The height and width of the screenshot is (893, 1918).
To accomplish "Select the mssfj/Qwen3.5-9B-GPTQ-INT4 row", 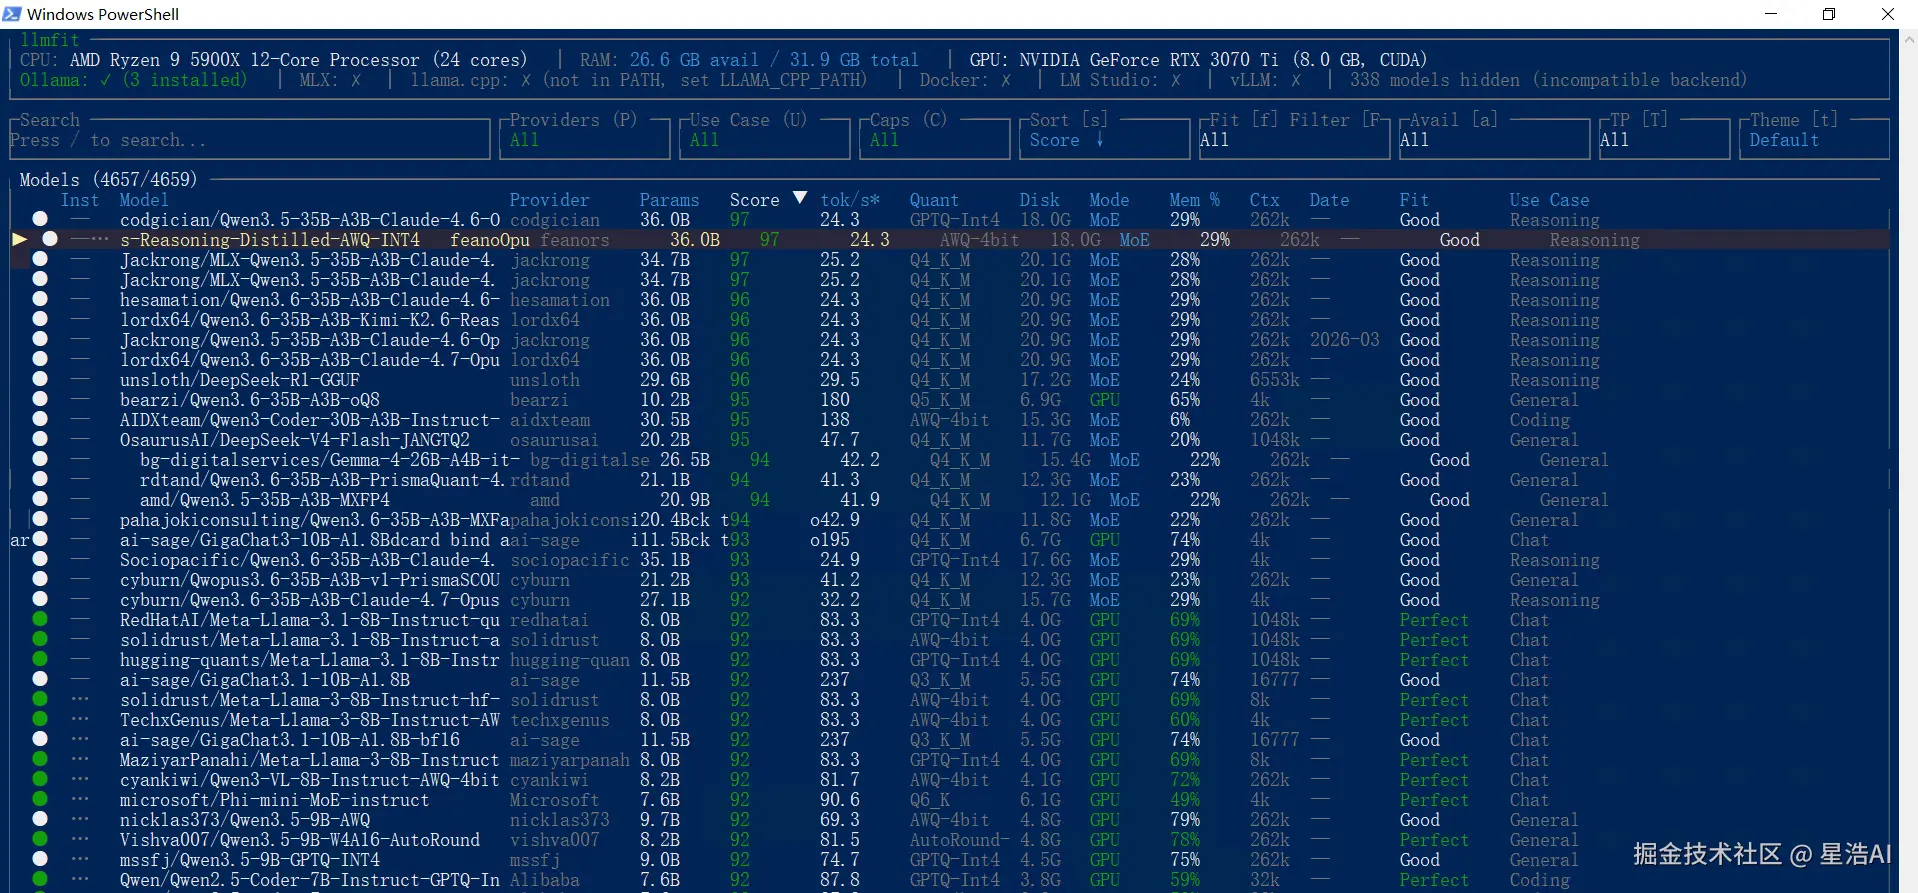I will [x=950, y=860].
